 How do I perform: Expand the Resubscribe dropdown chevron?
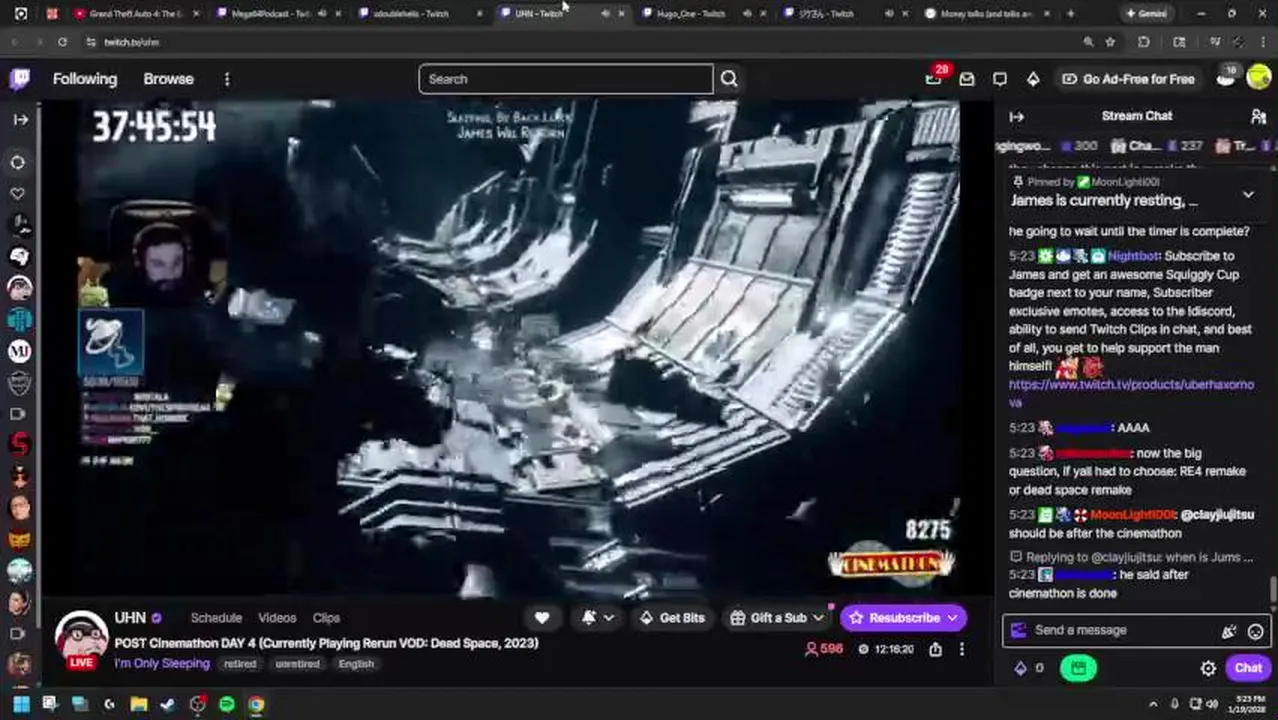[952, 618]
